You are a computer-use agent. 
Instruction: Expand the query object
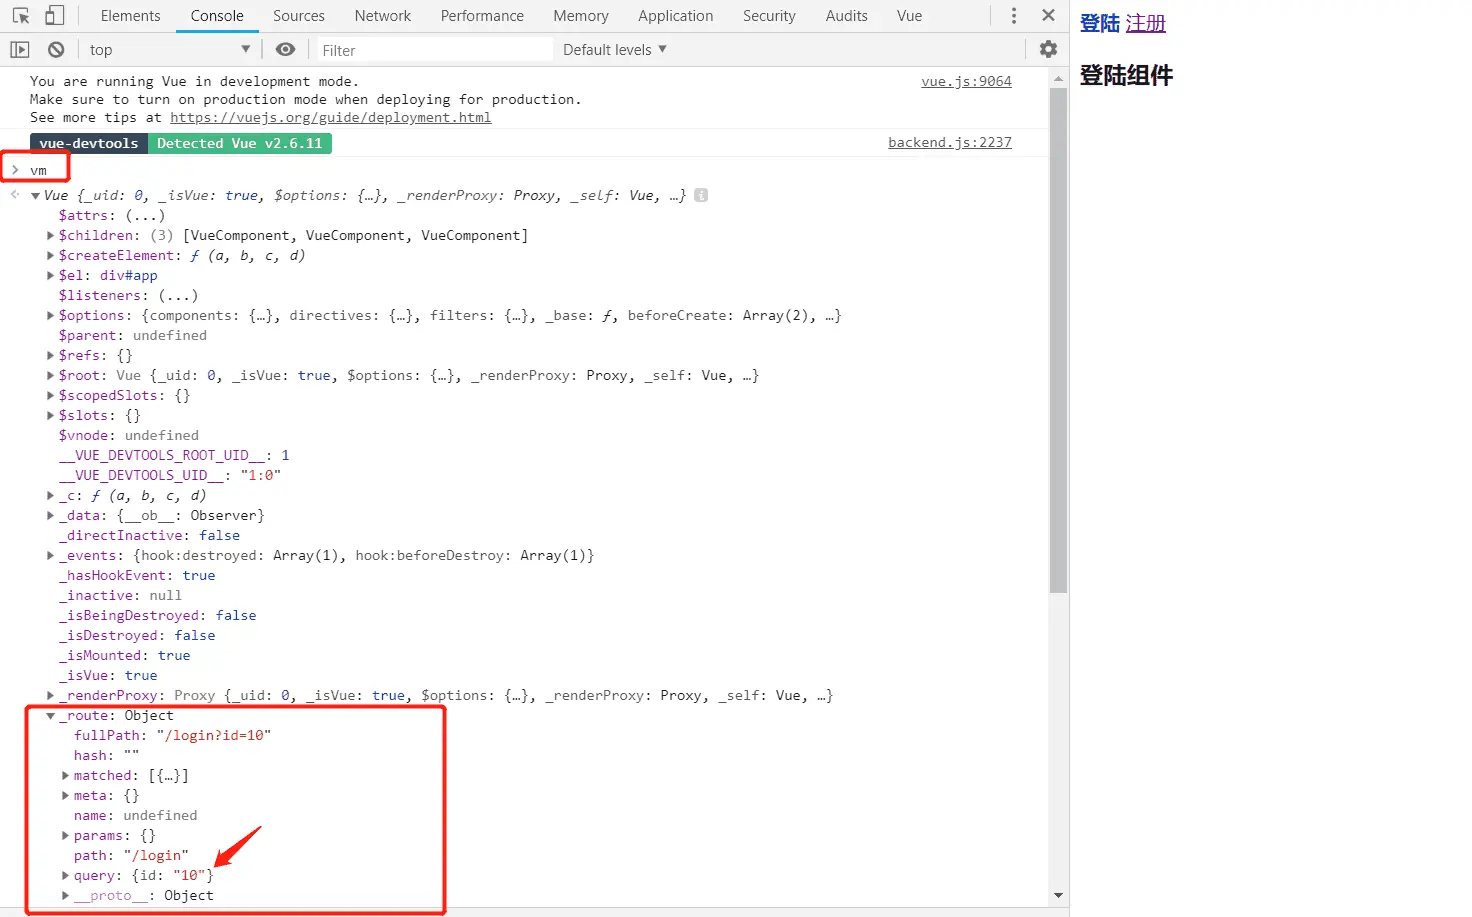tap(65, 876)
